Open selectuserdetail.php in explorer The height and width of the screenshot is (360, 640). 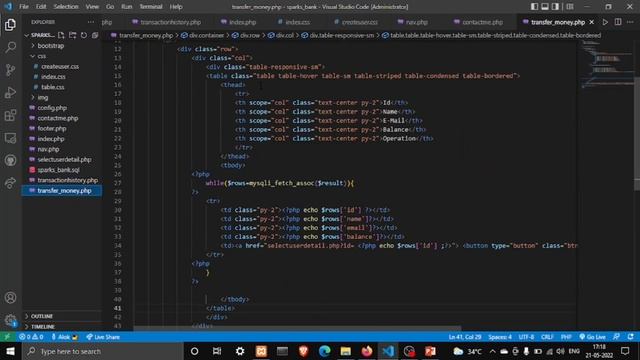[x=64, y=160]
